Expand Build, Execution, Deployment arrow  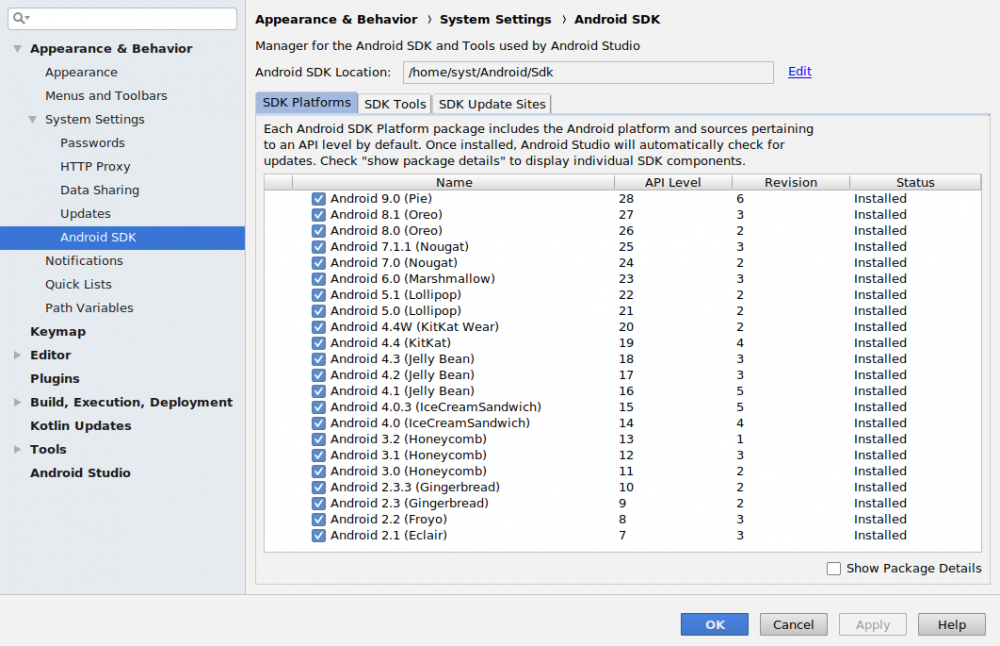click(x=17, y=402)
